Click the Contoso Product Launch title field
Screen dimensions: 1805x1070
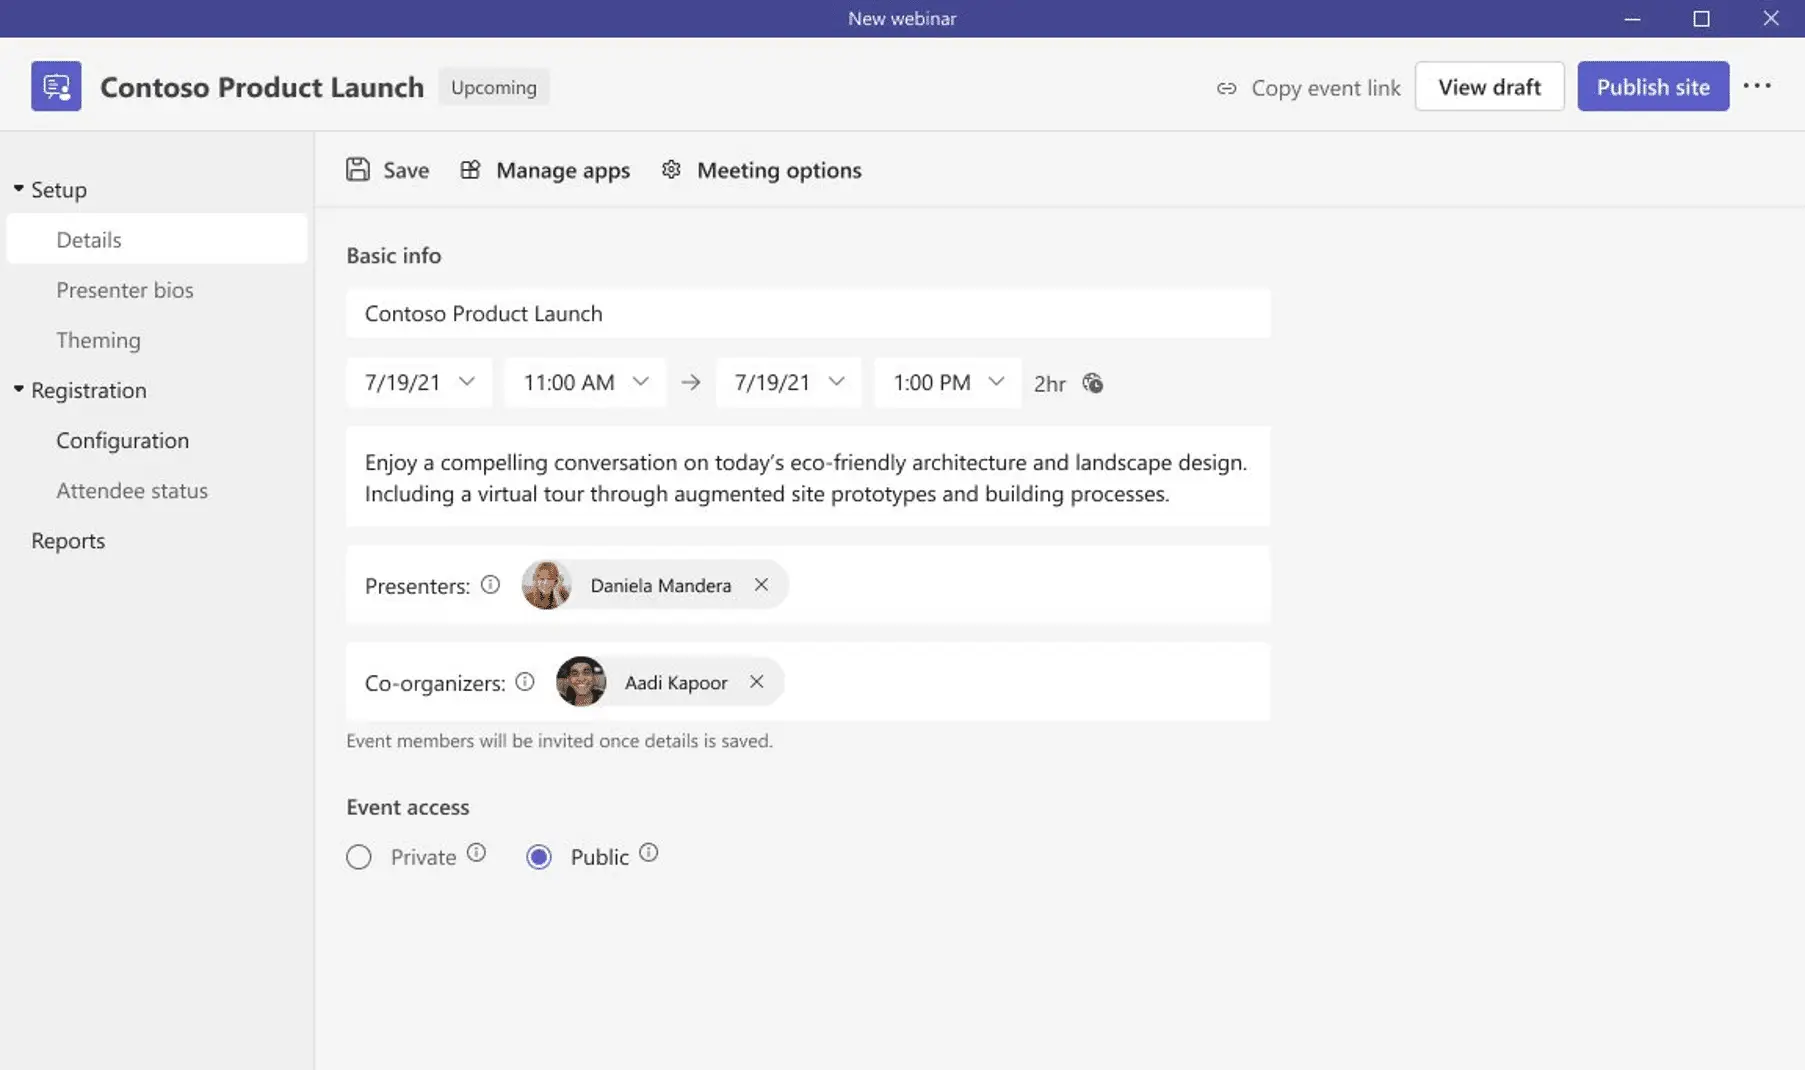tap(808, 313)
